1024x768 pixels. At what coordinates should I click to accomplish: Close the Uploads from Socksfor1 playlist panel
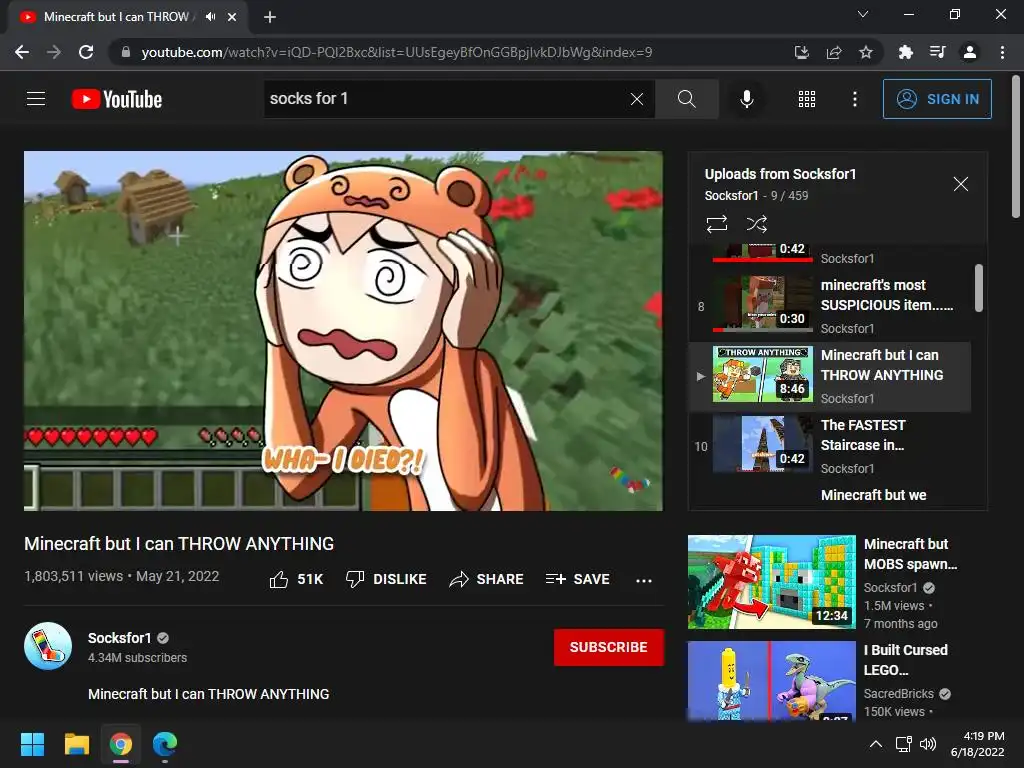[x=961, y=184]
